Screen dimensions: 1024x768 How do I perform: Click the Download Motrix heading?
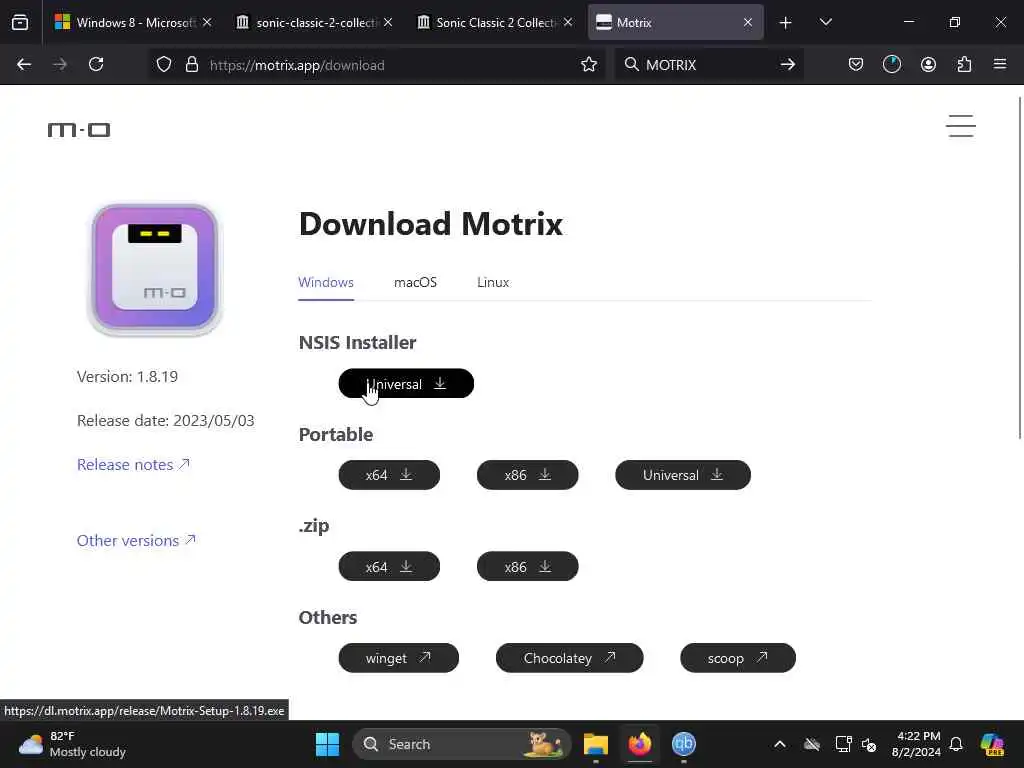pos(430,224)
